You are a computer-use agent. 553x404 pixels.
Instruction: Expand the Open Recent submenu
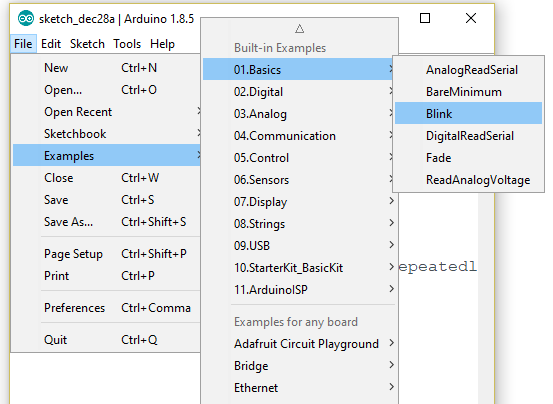pos(107,112)
